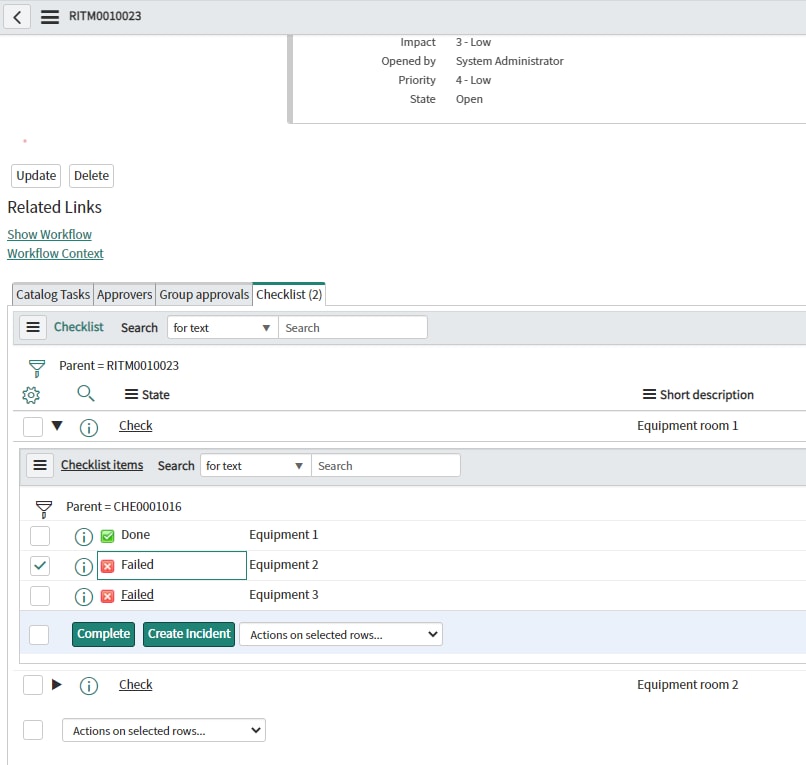Click the red Failed icon for Equipment 3
This screenshot has height=765, width=806.
107,596
